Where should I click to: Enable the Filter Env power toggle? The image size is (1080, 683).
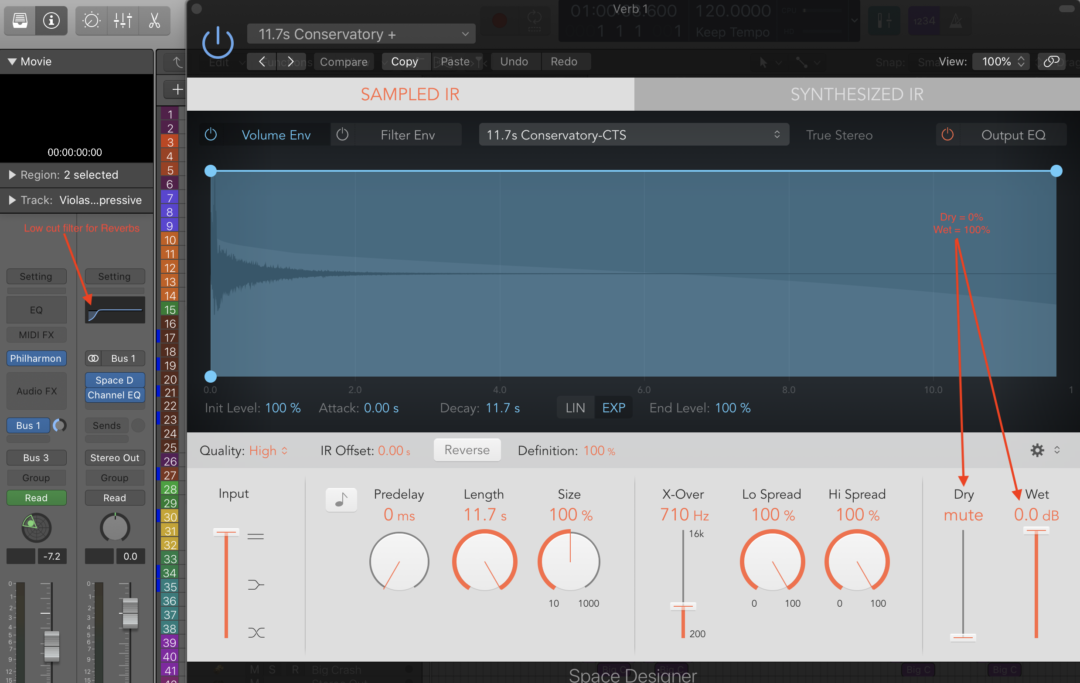(x=341, y=134)
